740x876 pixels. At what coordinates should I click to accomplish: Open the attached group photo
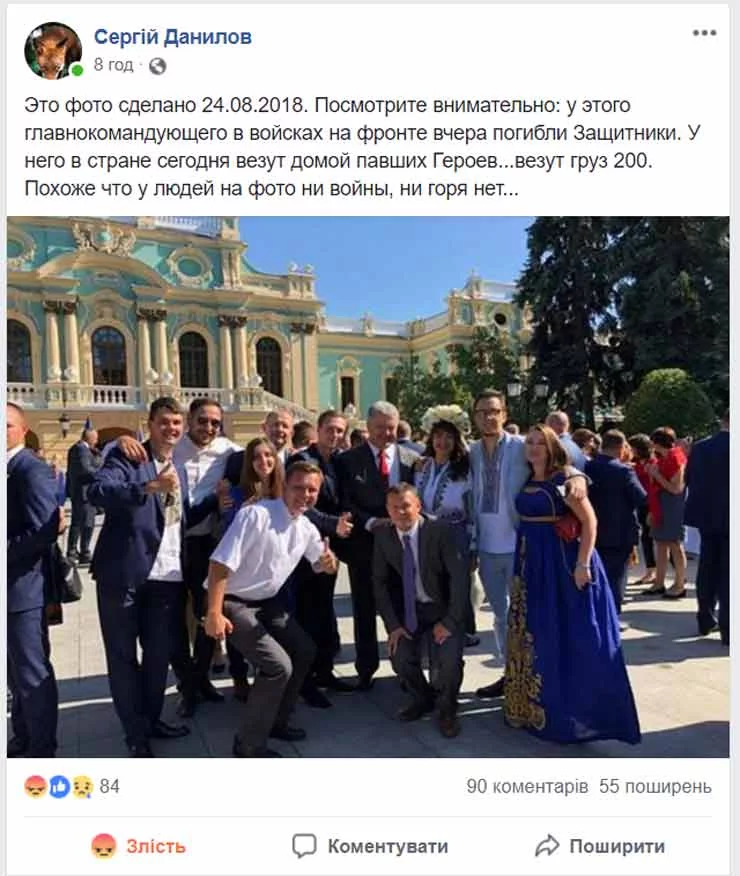[368, 487]
